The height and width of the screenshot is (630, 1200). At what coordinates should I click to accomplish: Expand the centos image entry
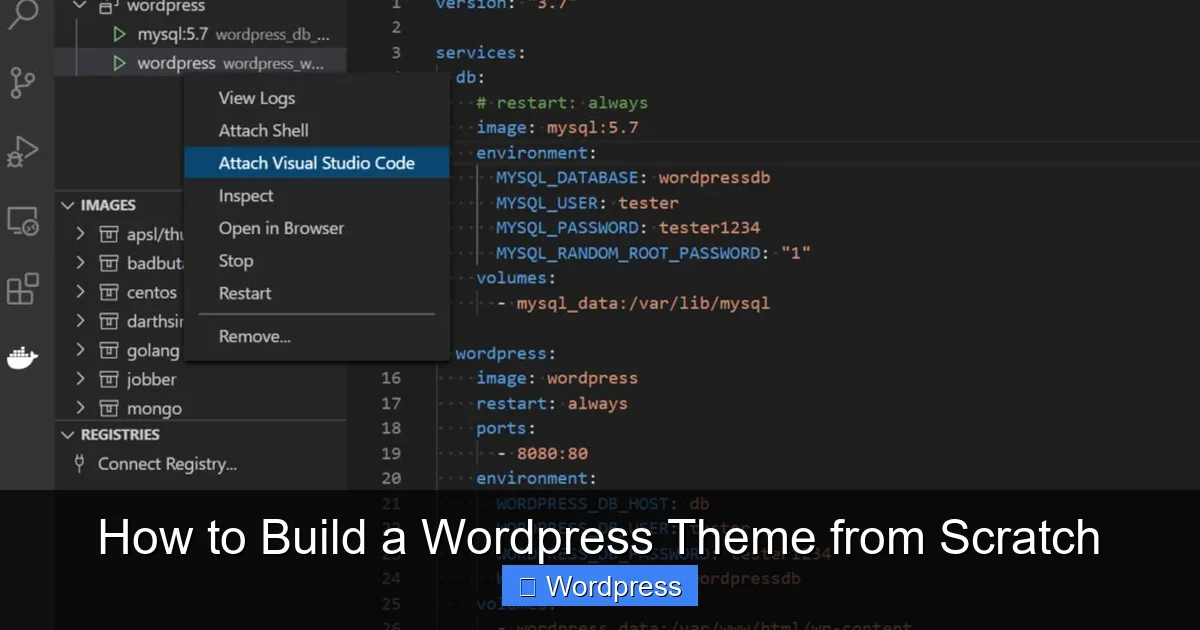click(x=80, y=292)
